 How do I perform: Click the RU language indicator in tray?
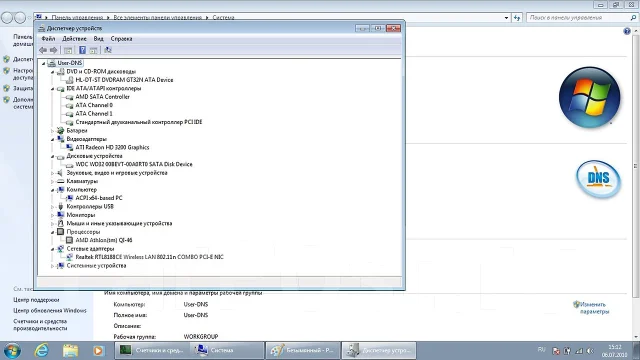tap(542, 350)
